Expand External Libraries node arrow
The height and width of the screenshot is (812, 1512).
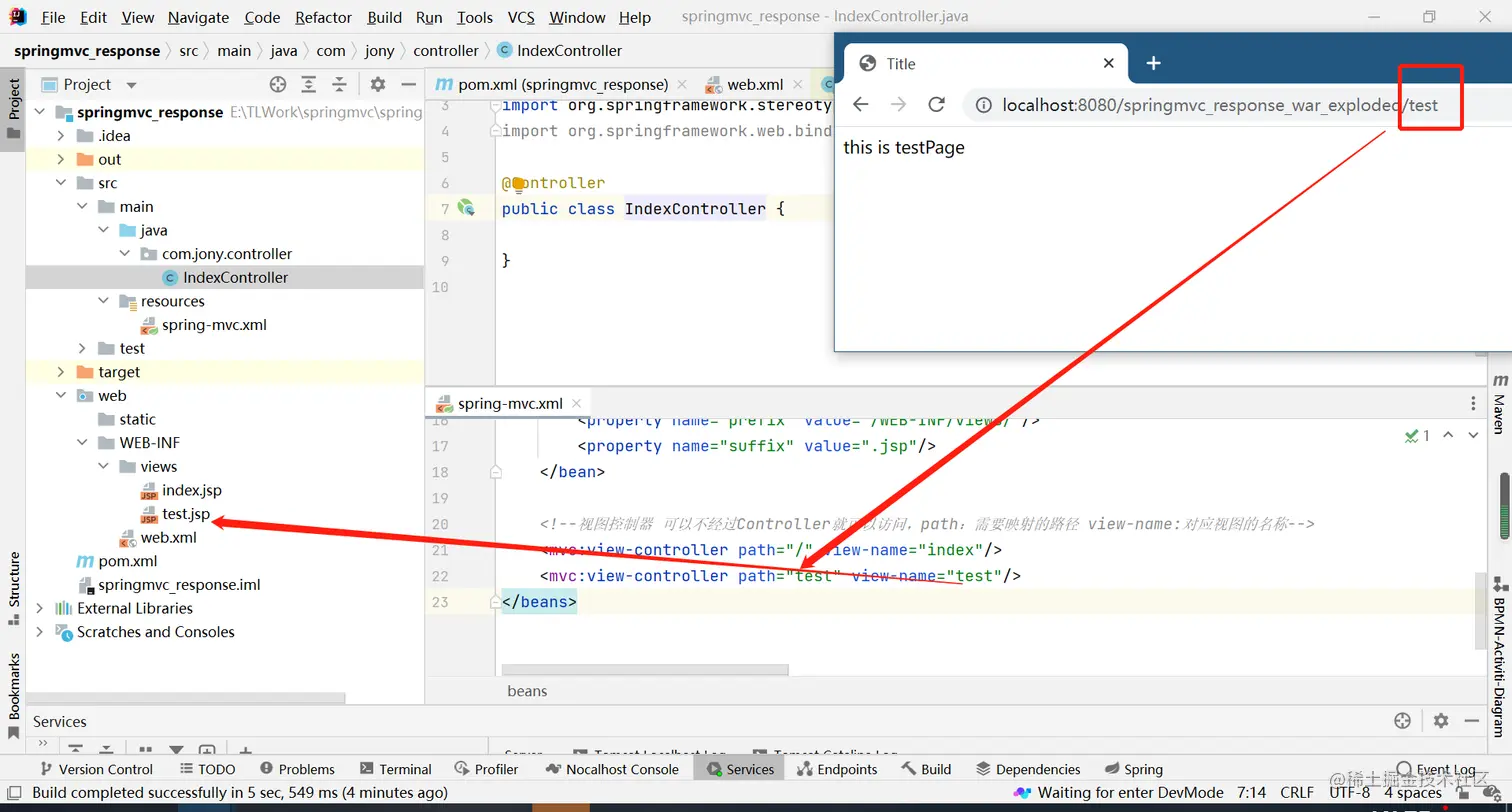[x=39, y=608]
